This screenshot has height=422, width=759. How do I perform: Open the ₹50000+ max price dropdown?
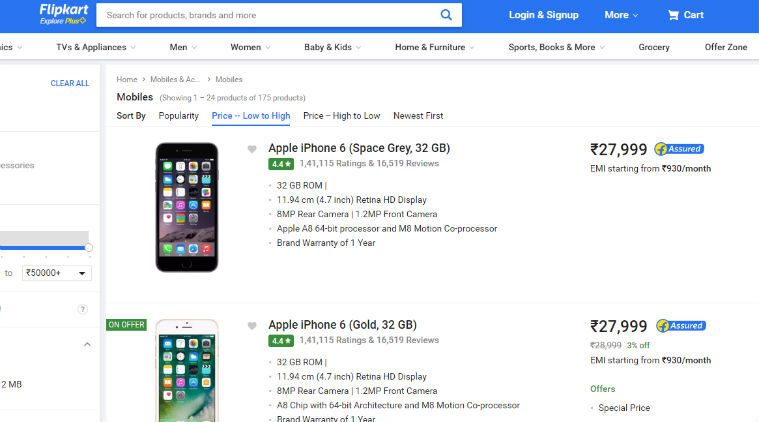[x=57, y=273]
